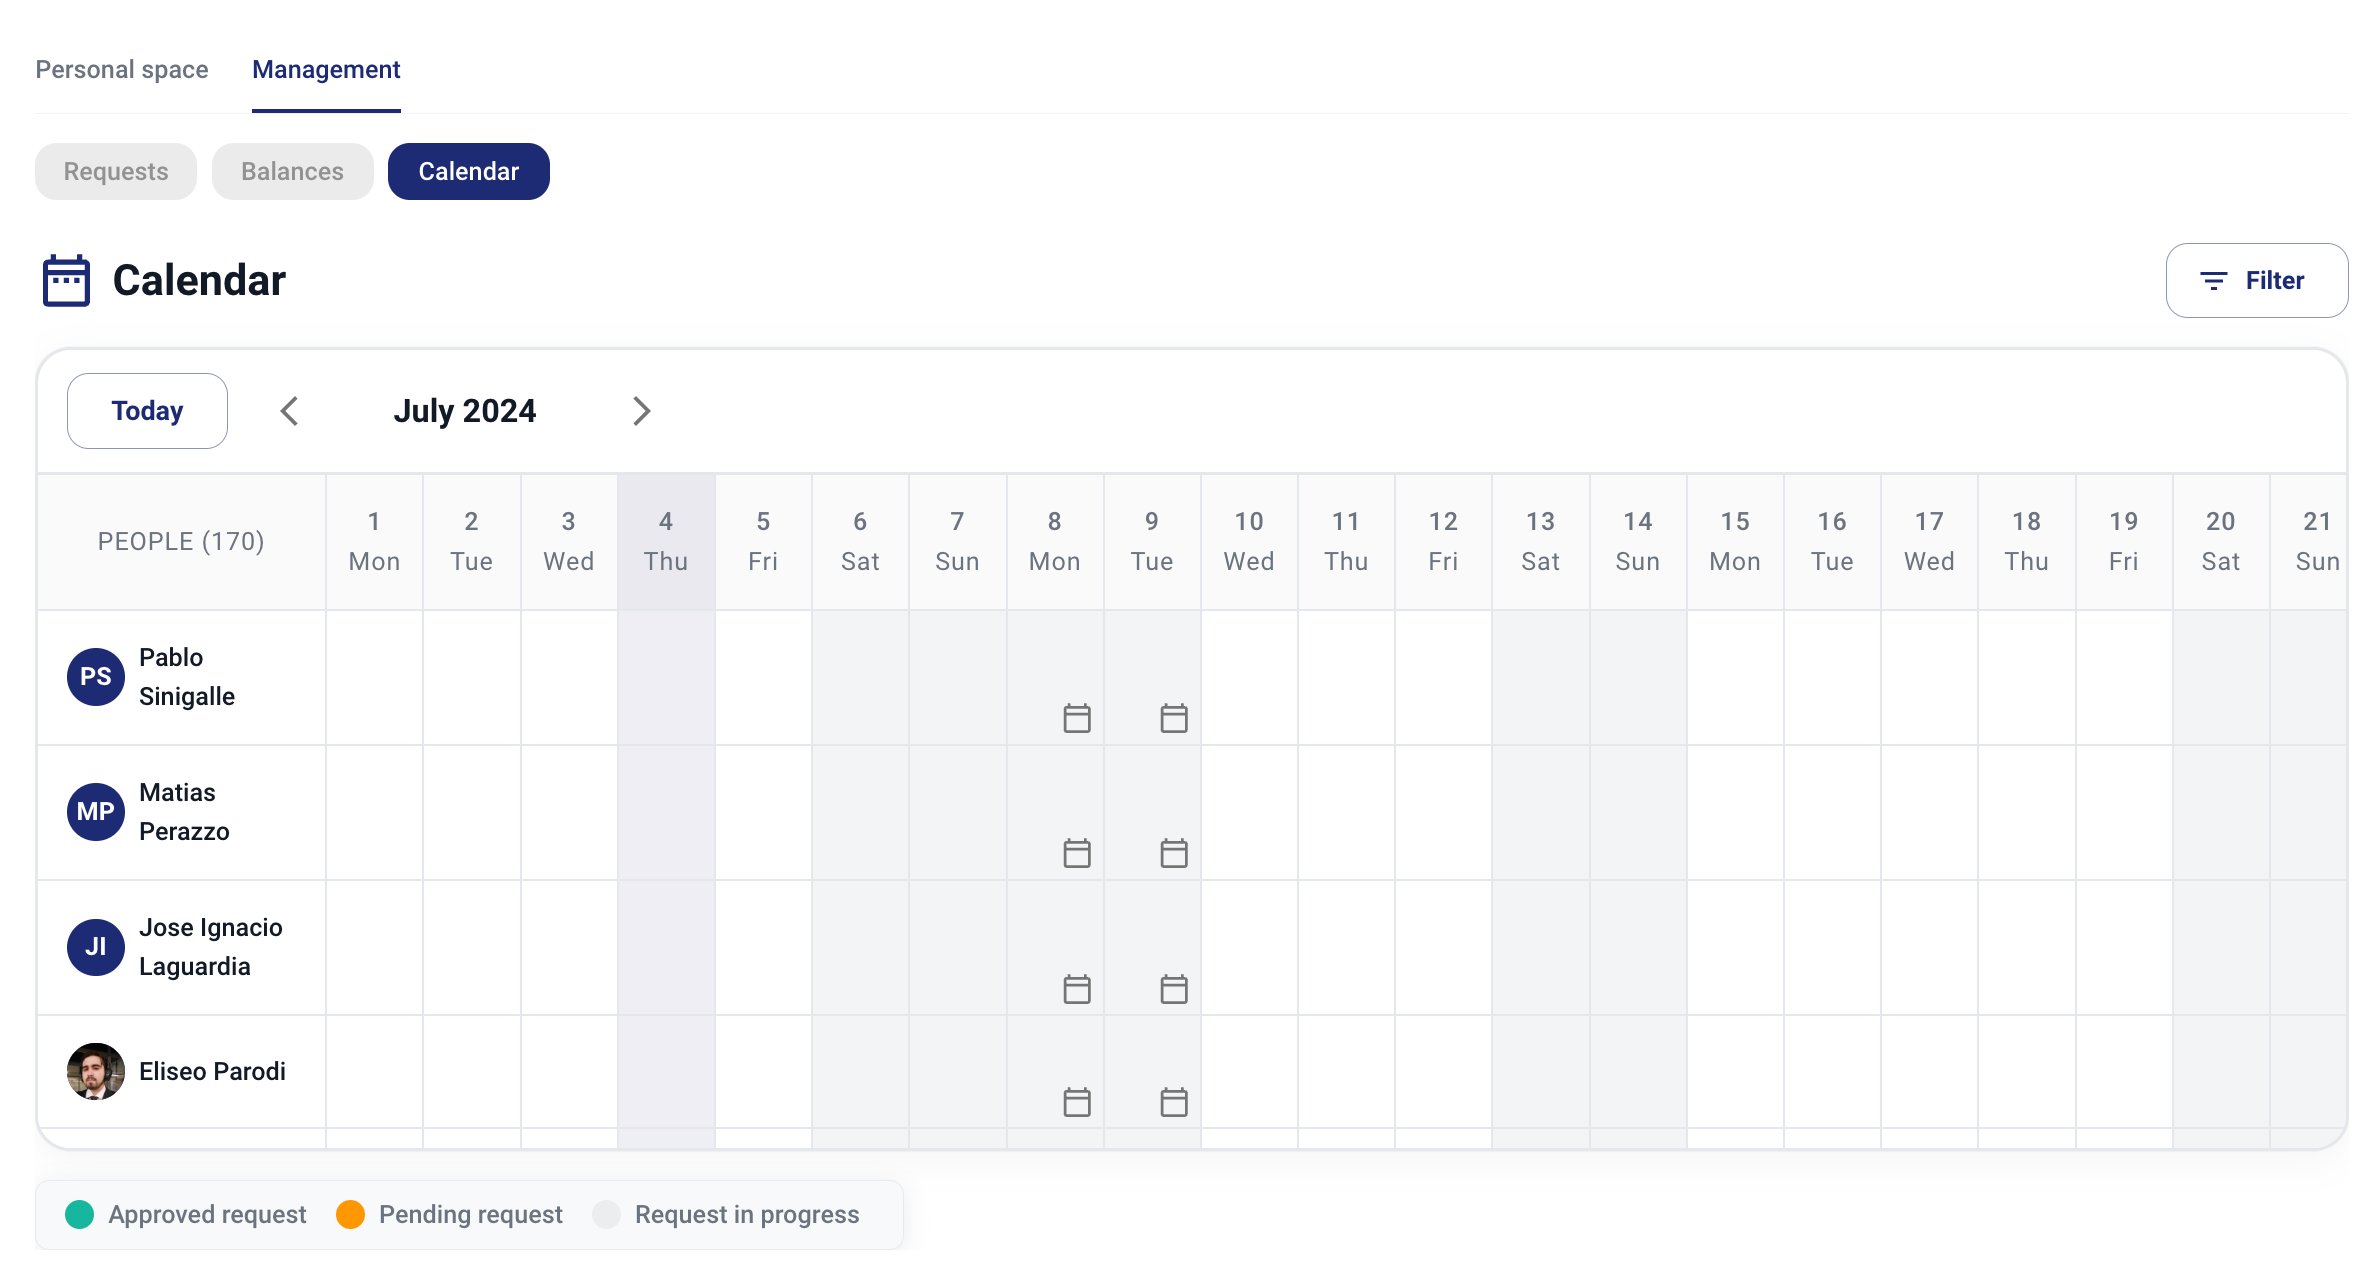Click Eliseo Parodi's calendar icon on July 8

click(x=1076, y=1102)
